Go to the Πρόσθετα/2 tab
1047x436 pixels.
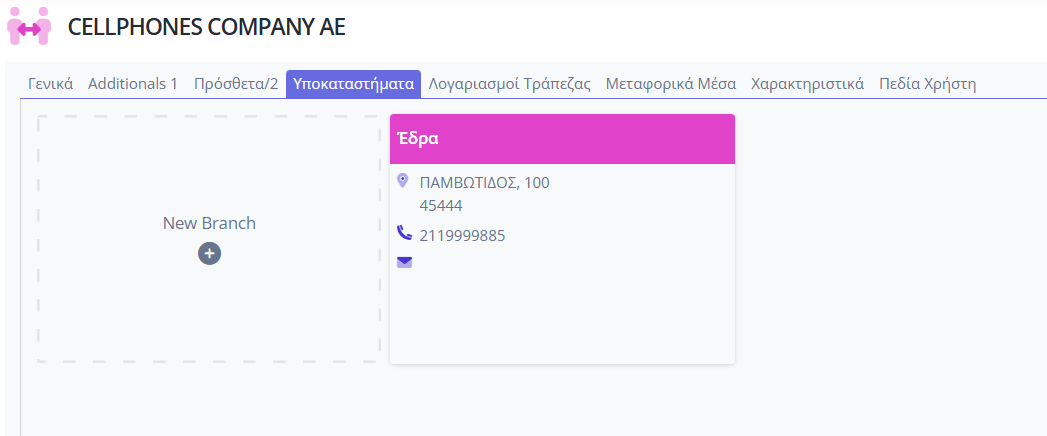236,84
